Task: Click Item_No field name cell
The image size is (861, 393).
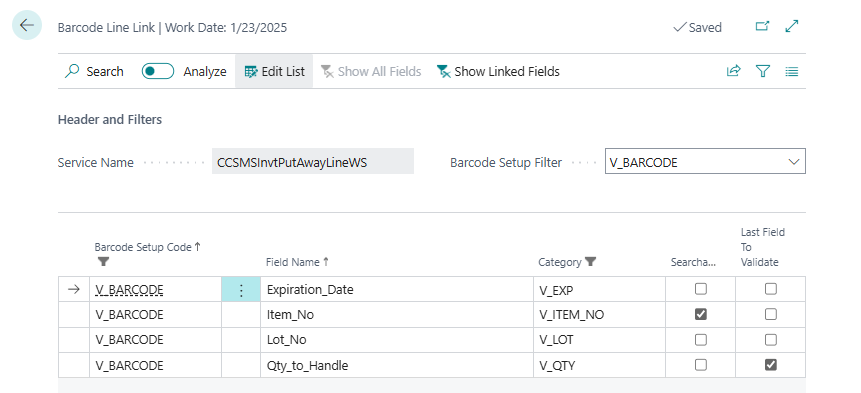Action: click(396, 315)
